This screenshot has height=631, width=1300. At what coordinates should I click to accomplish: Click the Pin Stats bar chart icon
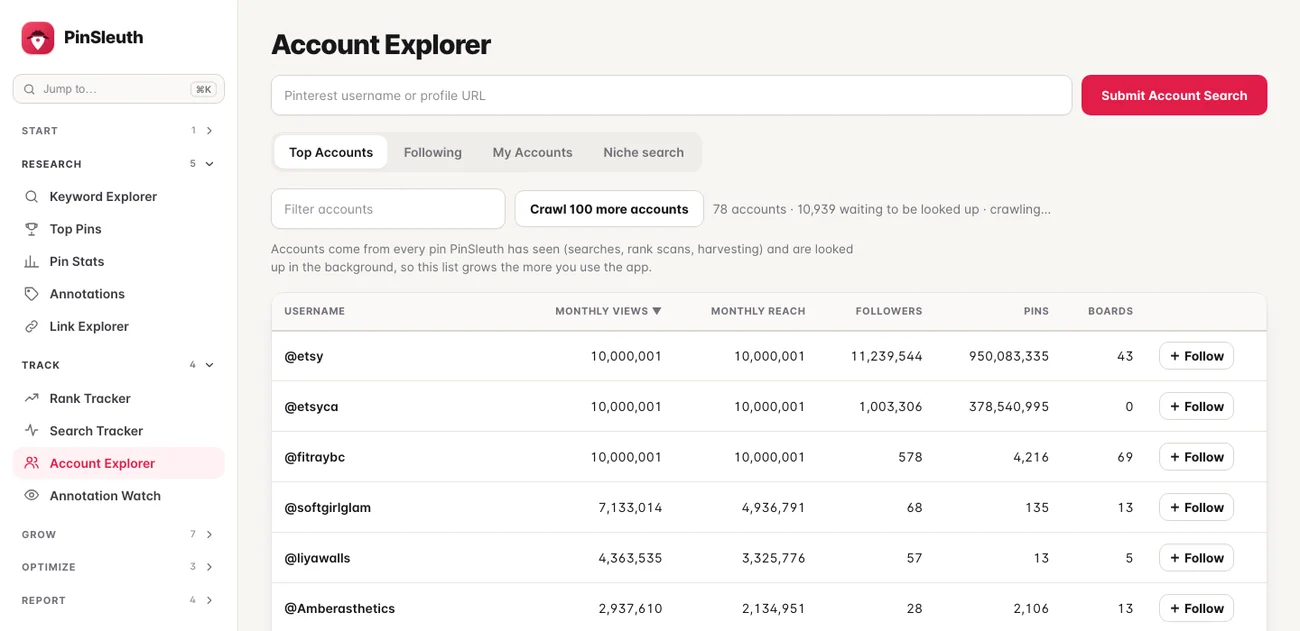pos(32,261)
